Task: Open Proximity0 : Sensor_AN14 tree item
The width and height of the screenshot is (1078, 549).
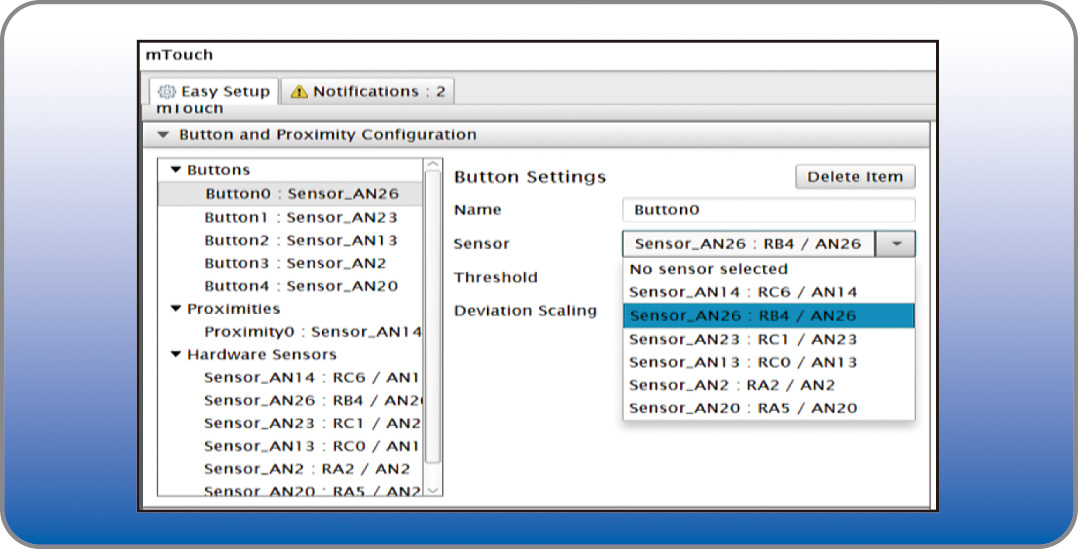Action: 312,332
